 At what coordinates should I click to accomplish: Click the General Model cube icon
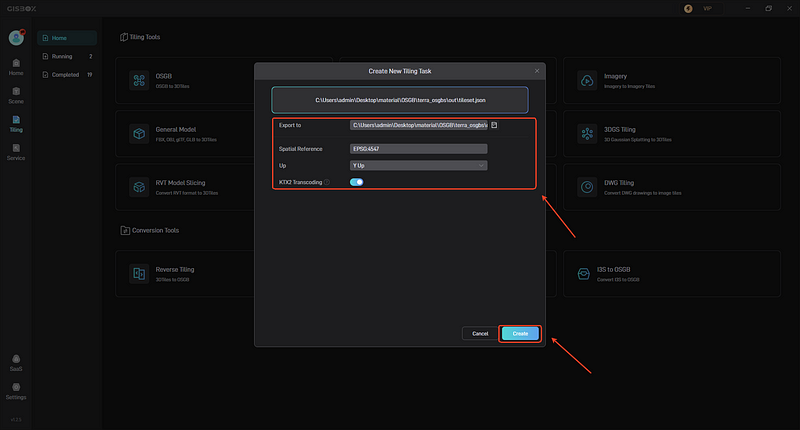click(x=139, y=134)
